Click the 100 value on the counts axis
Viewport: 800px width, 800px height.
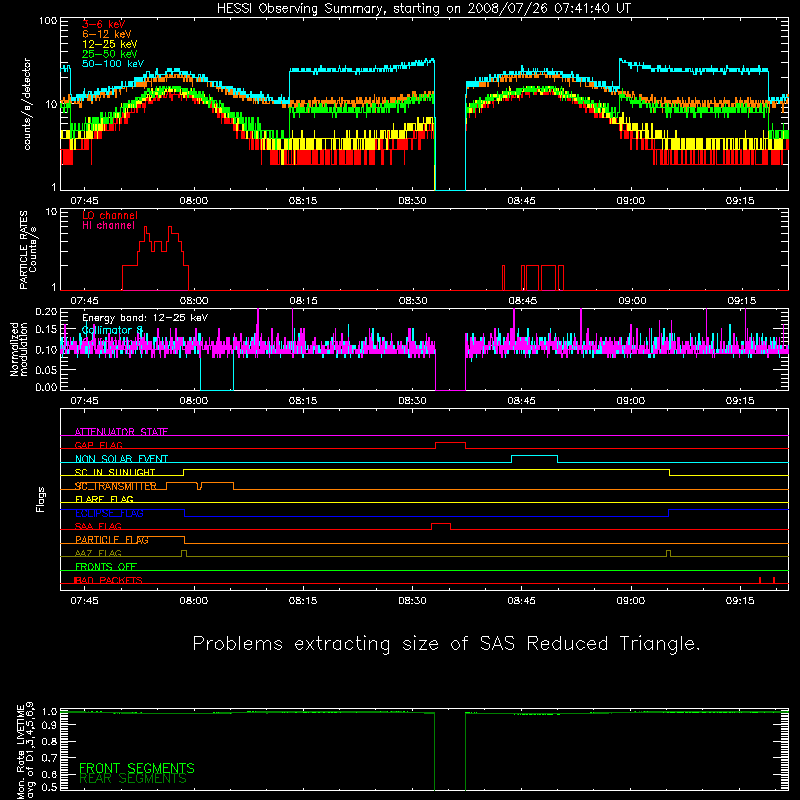click(x=48, y=21)
